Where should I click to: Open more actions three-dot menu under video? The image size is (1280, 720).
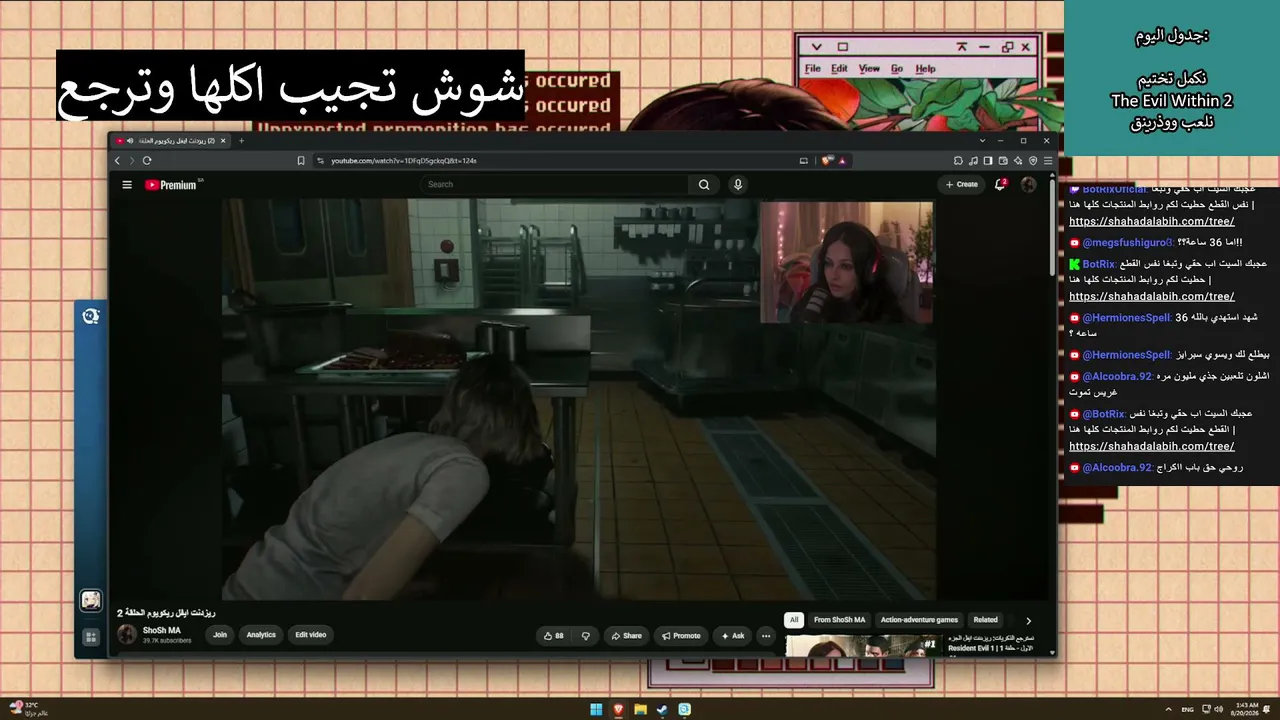[x=766, y=636]
